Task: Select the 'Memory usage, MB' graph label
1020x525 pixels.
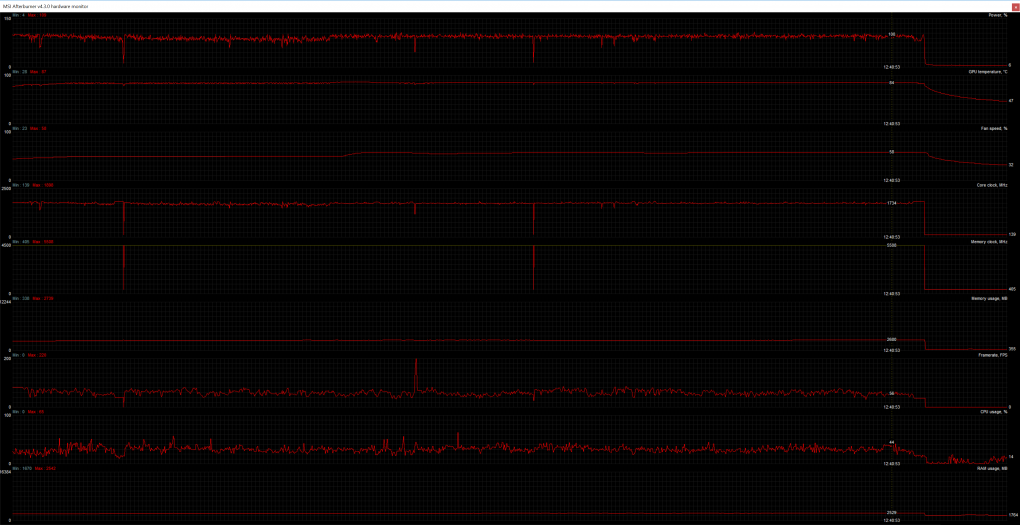Action: (x=989, y=299)
